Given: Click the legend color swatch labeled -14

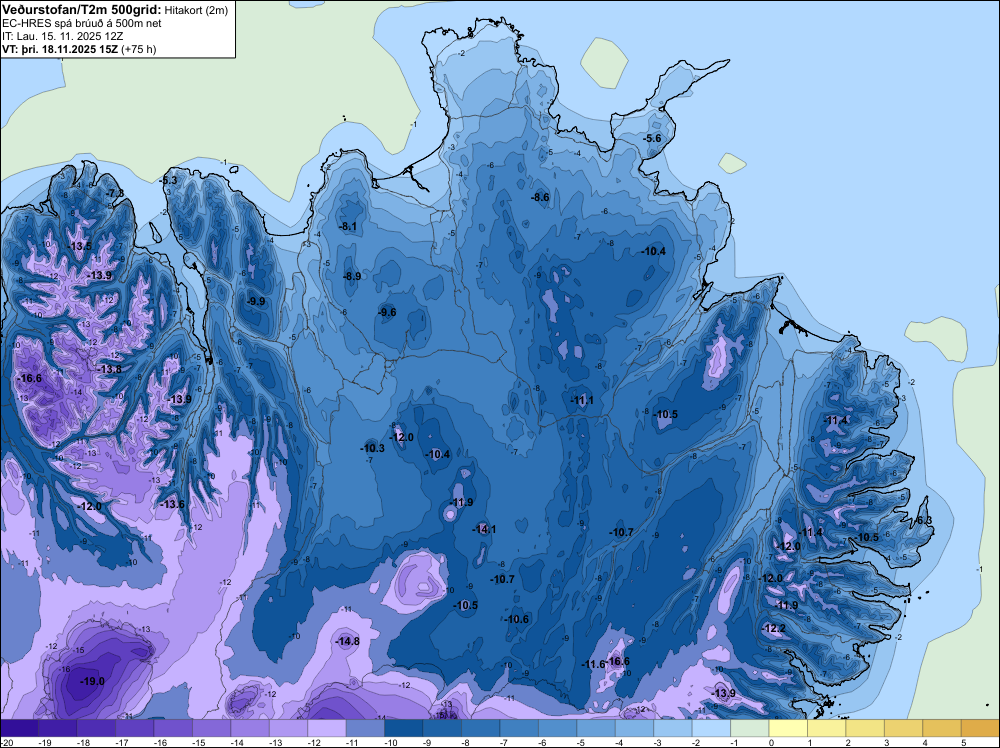Looking at the screenshot, I should [x=250, y=728].
